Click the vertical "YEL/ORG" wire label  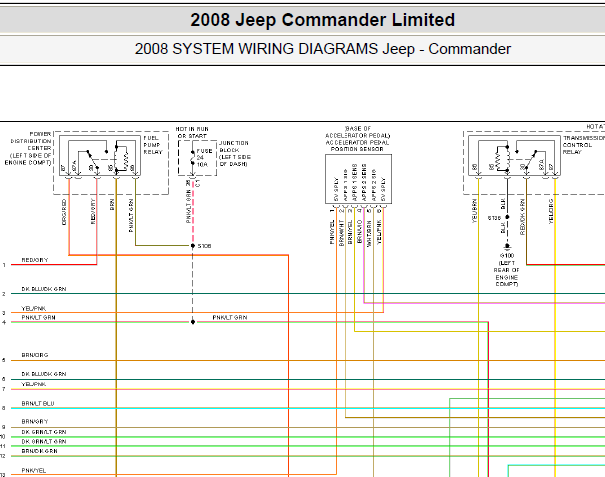pos(551,211)
